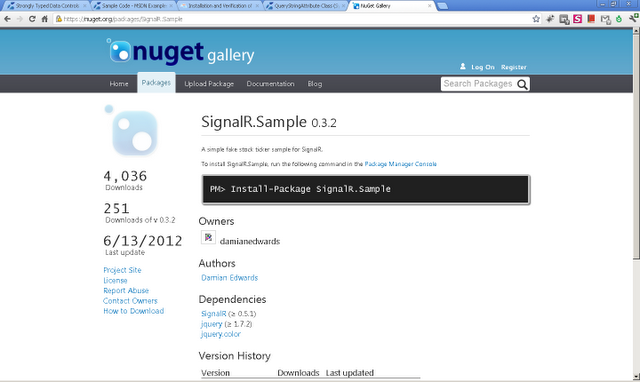The width and height of the screenshot is (640, 382).
Task: Open the SignalR dependency link
Action: coord(213,313)
